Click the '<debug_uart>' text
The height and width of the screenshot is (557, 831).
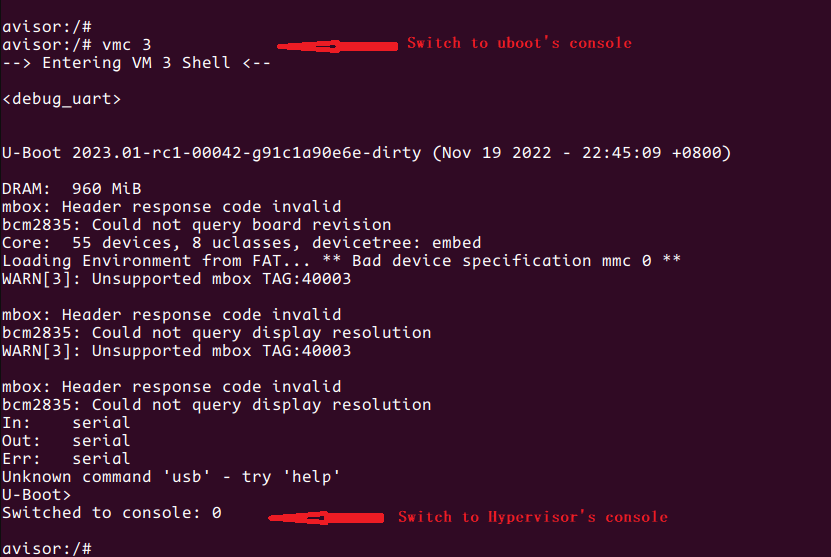click(x=62, y=99)
